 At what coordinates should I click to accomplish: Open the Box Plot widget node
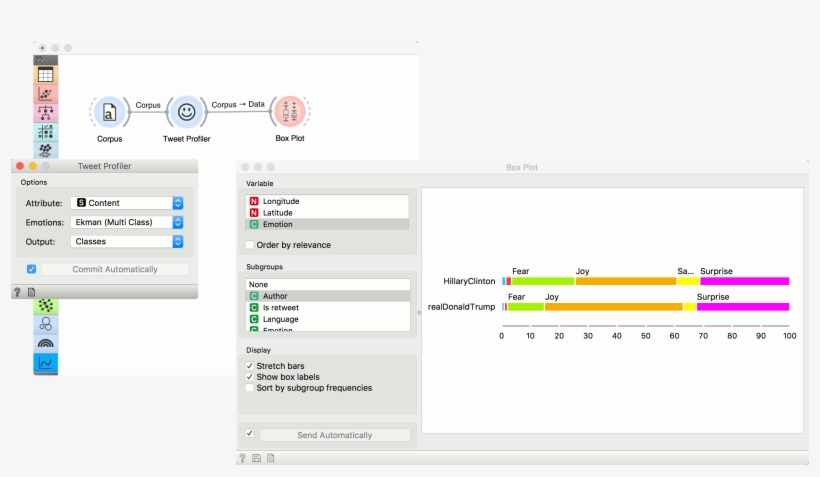tap(290, 111)
